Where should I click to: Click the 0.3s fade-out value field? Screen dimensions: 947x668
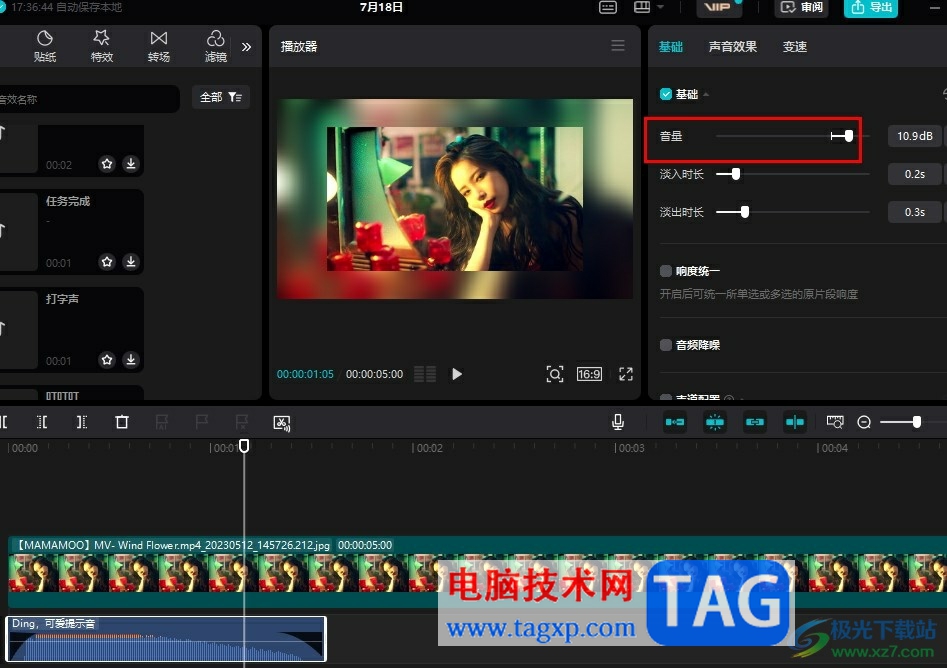(x=914, y=212)
